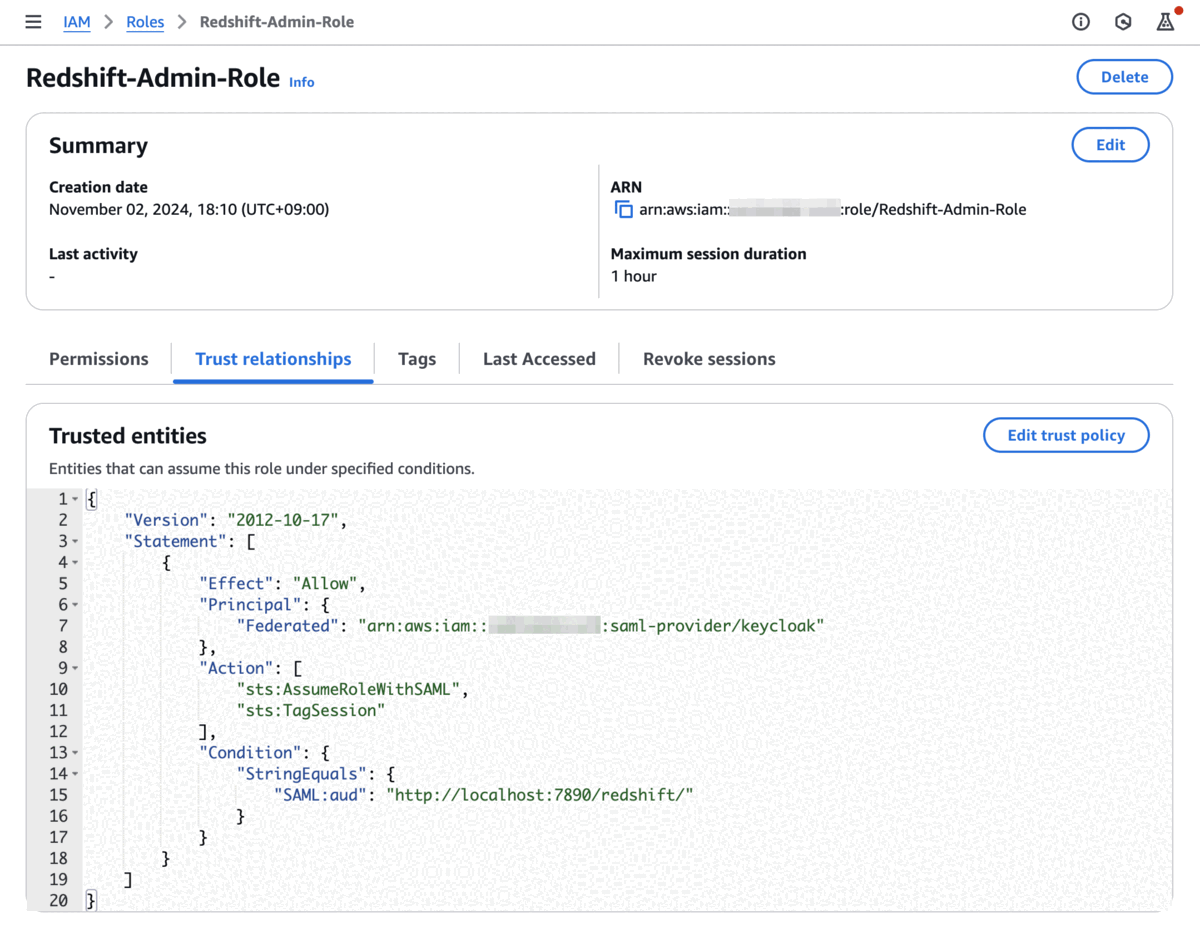Image resolution: width=1200 pixels, height=948 pixels.
Task: Copy the role ARN with copy icon
Action: 623,210
